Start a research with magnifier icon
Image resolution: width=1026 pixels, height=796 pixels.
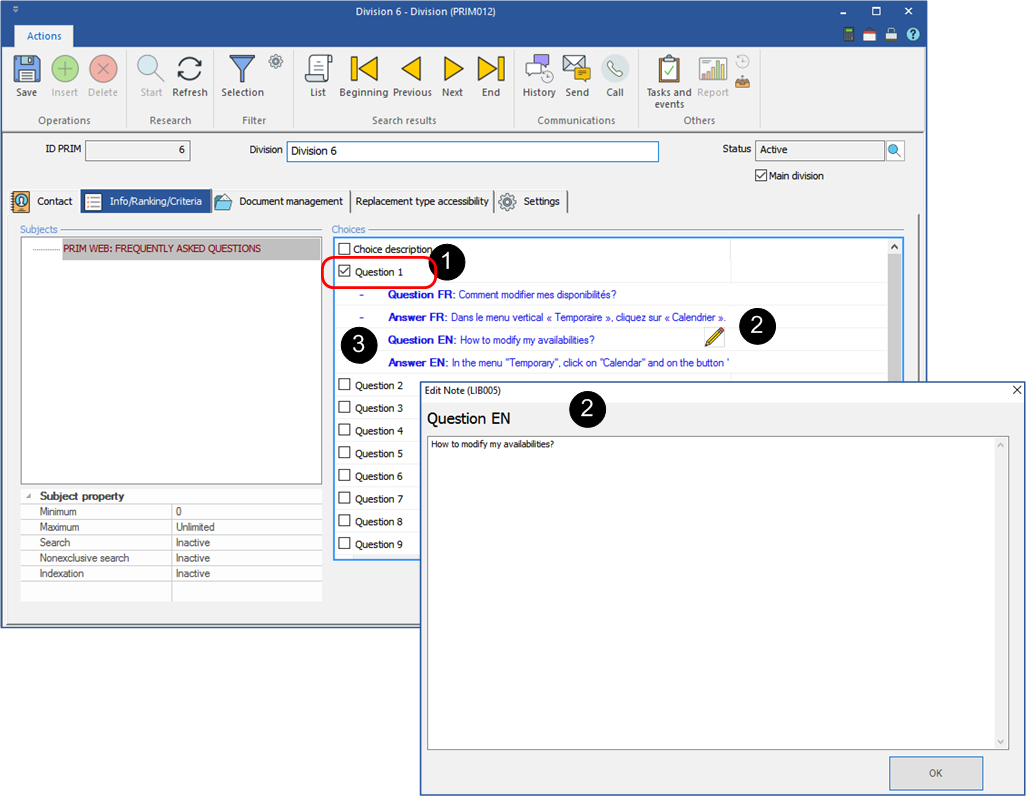(x=150, y=69)
